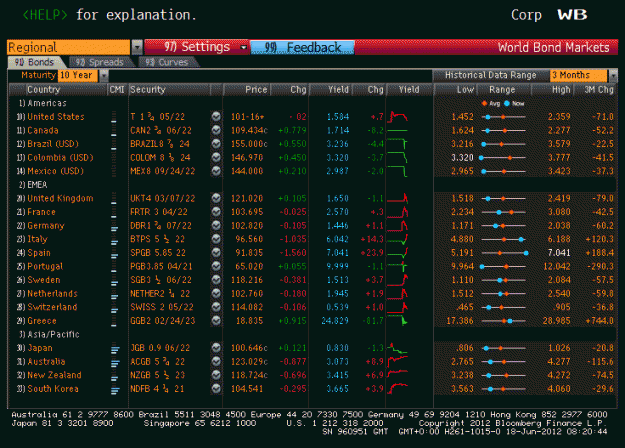Click the range slider for Portugal
This screenshot has height=448, width=625.
point(505,266)
